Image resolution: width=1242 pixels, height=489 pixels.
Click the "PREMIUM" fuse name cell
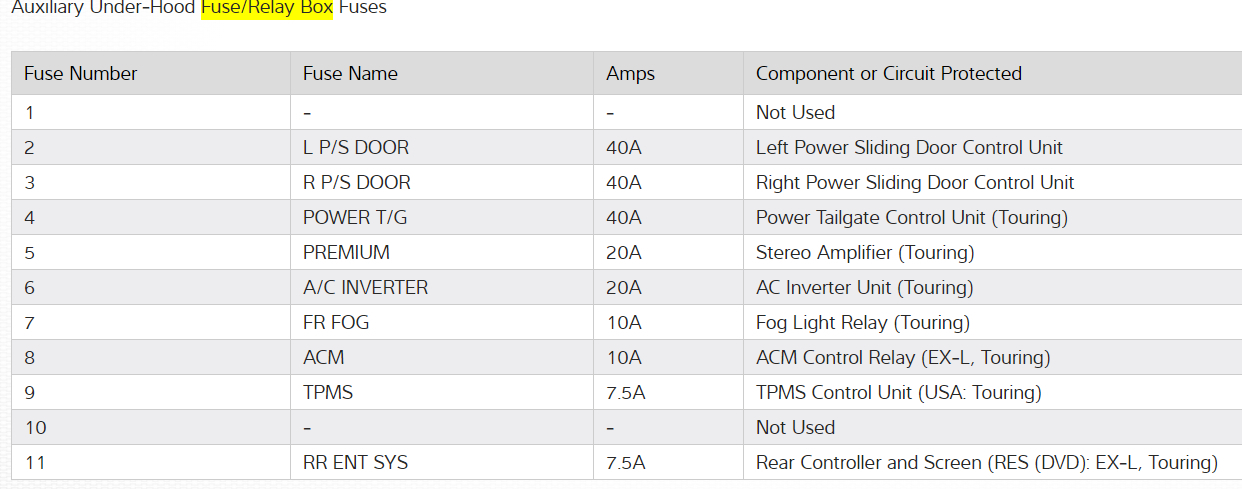click(x=346, y=252)
